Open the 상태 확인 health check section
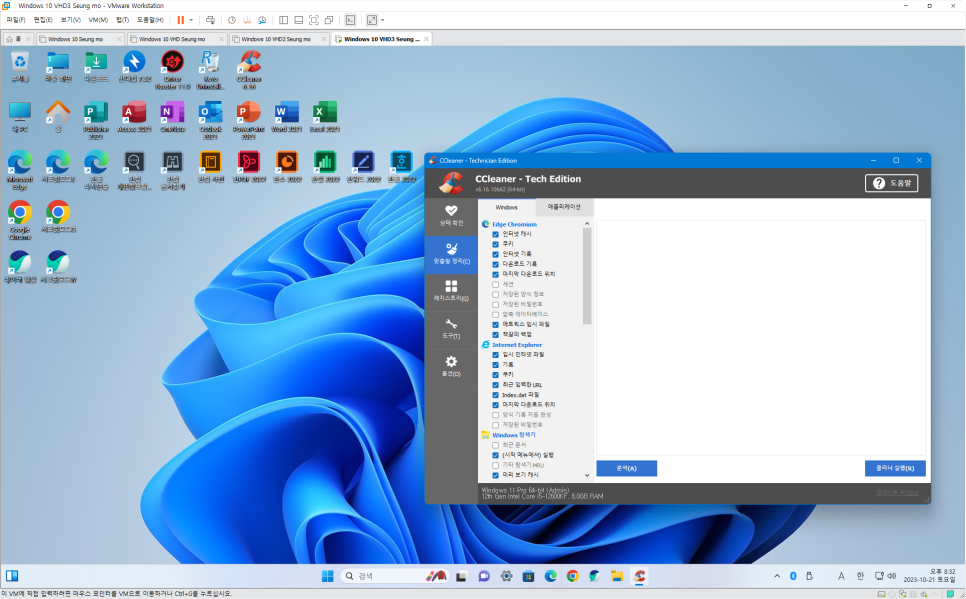Screen dimensions: 966x599 tap(451, 216)
